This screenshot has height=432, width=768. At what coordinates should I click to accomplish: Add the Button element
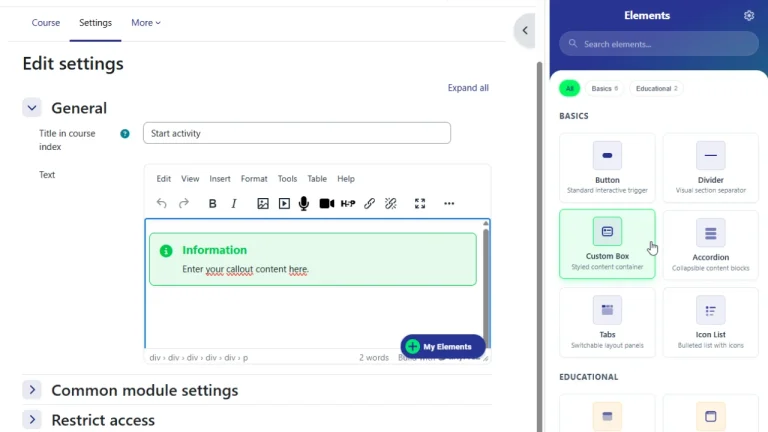pyautogui.click(x=607, y=168)
